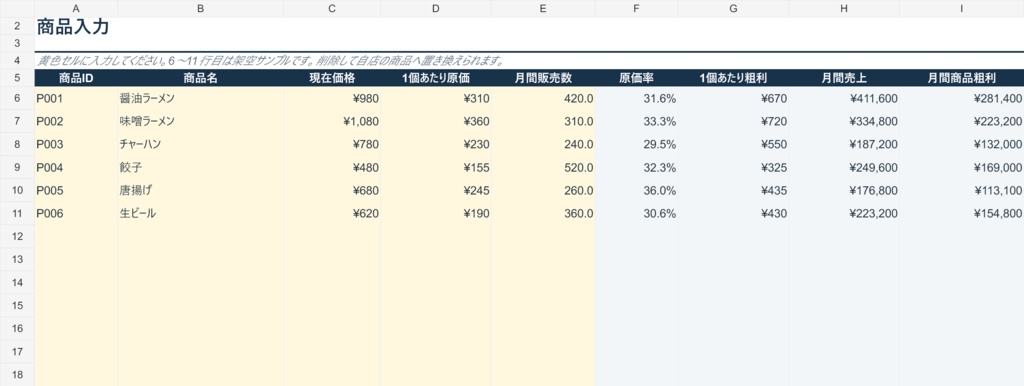Select the ¥550 unit profit cell
Screen dimensions: 1024x386
pyautogui.click(x=733, y=144)
